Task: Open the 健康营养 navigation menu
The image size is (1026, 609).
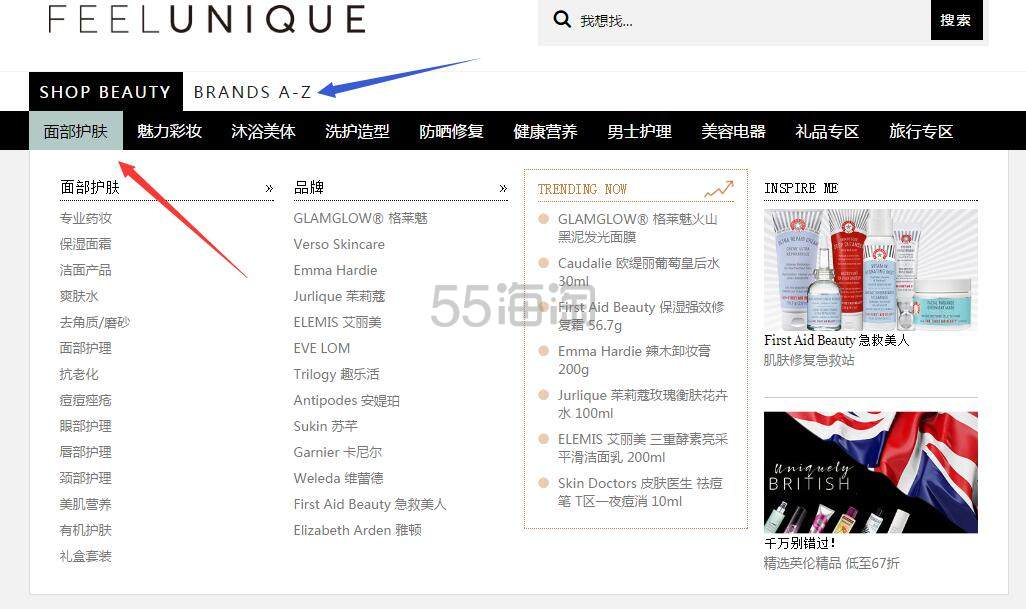Action: pyautogui.click(x=545, y=131)
